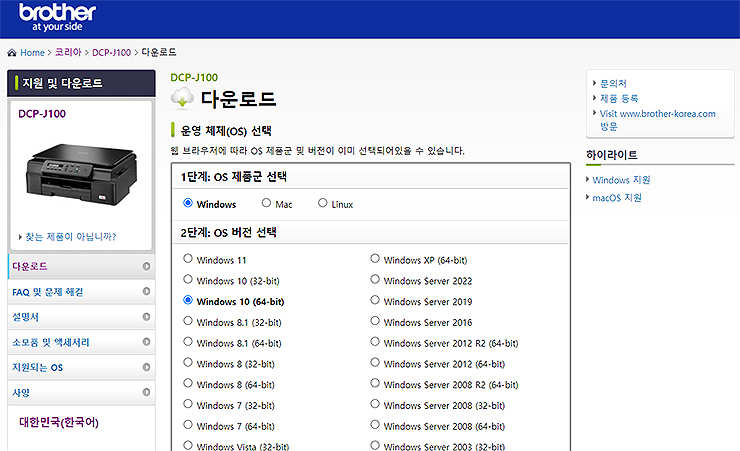740x451 pixels.
Task: Choose Windows 8 (64-bit) radio button
Action: click(x=188, y=383)
